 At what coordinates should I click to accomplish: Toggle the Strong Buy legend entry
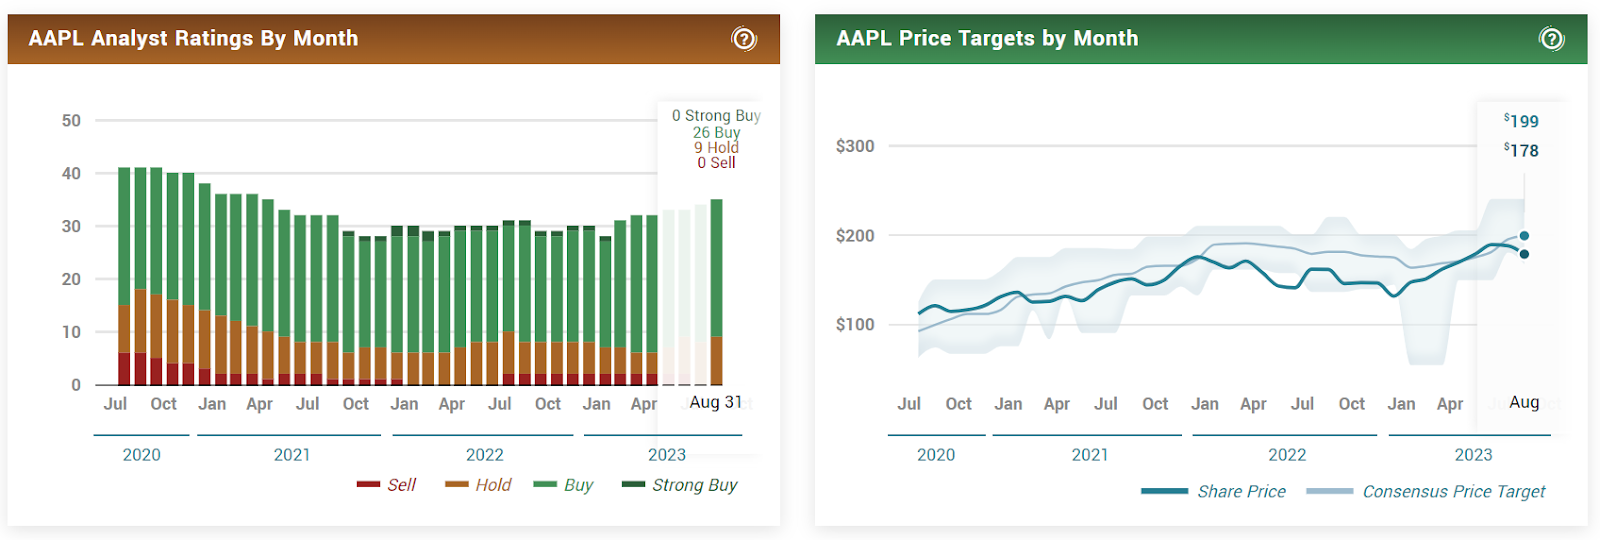679,485
